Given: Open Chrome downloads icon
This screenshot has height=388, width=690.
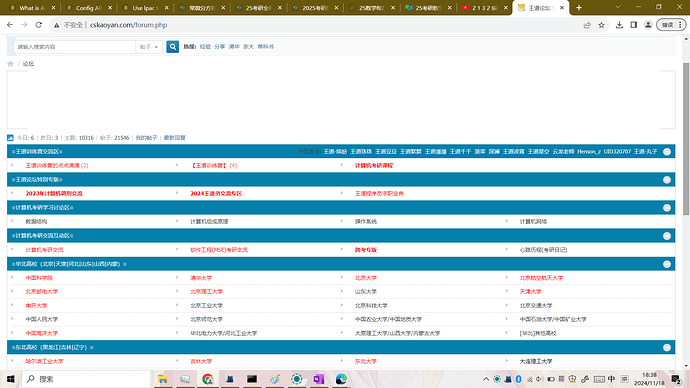Looking at the screenshot, I should point(619,25).
